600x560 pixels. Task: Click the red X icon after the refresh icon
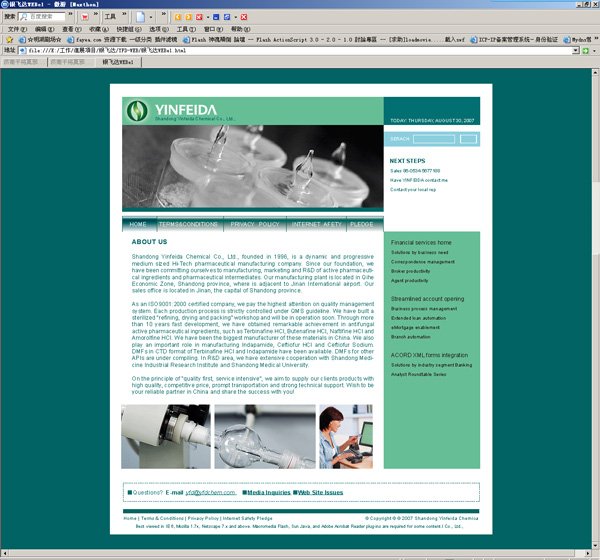tap(244, 17)
